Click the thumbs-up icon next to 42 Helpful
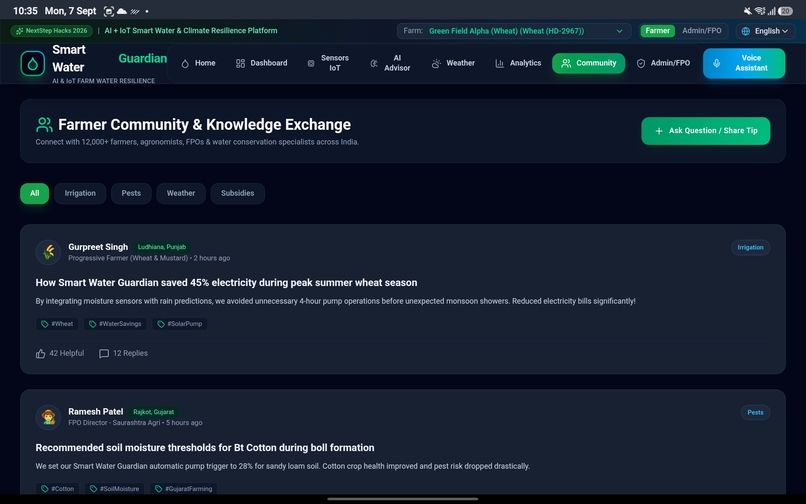 coord(41,354)
